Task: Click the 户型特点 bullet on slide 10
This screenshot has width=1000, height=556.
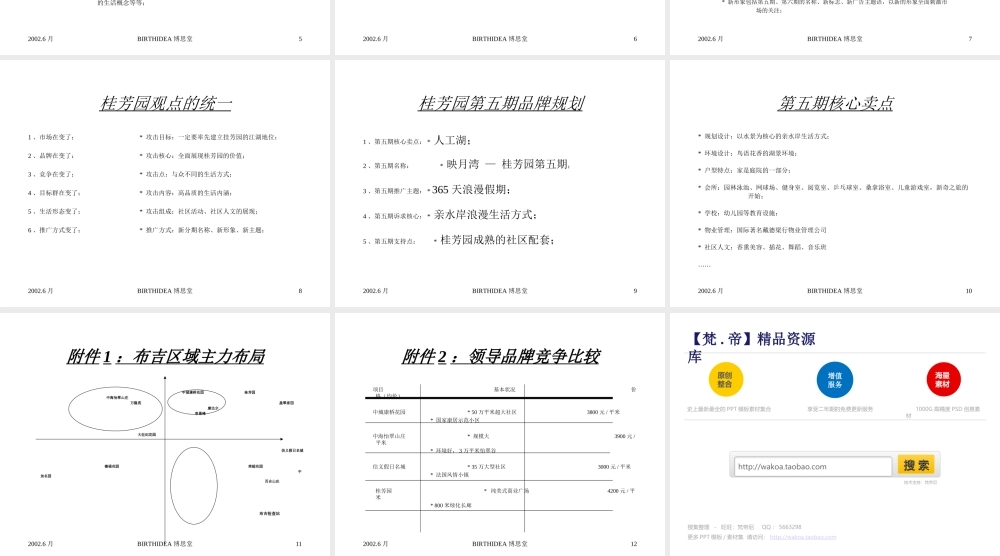Action: pos(745,170)
